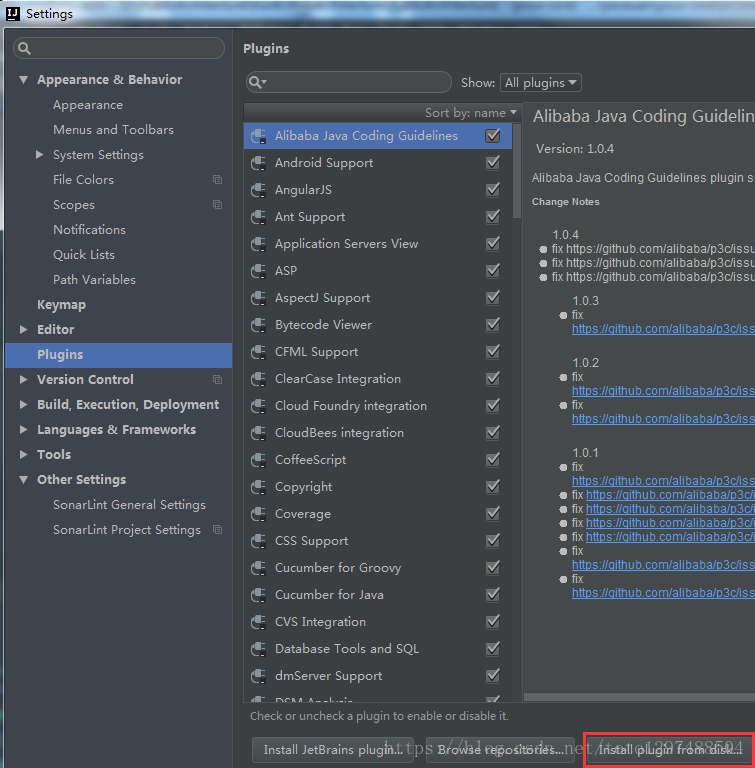Select Plugins in the settings tree

(119, 355)
